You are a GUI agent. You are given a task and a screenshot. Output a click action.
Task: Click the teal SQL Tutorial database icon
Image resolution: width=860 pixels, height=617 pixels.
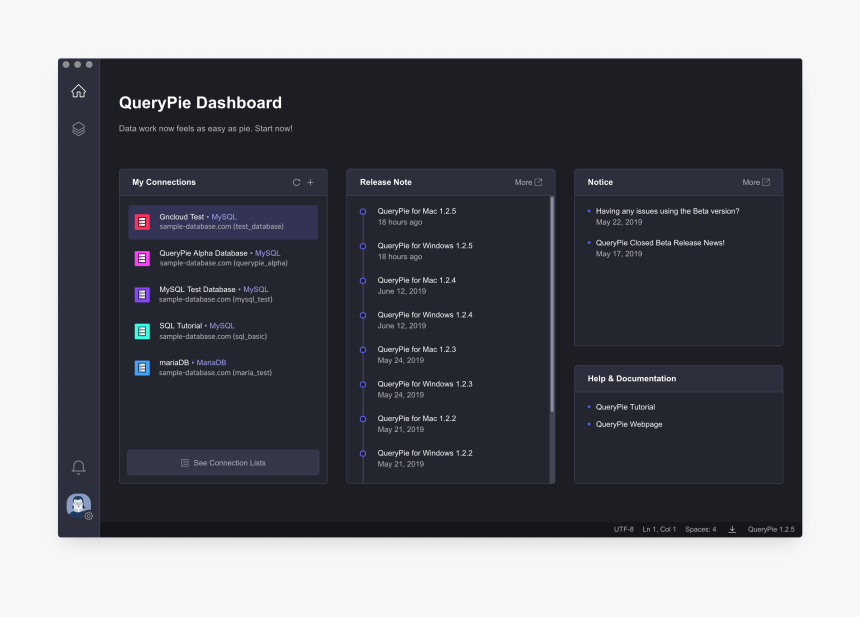click(142, 331)
